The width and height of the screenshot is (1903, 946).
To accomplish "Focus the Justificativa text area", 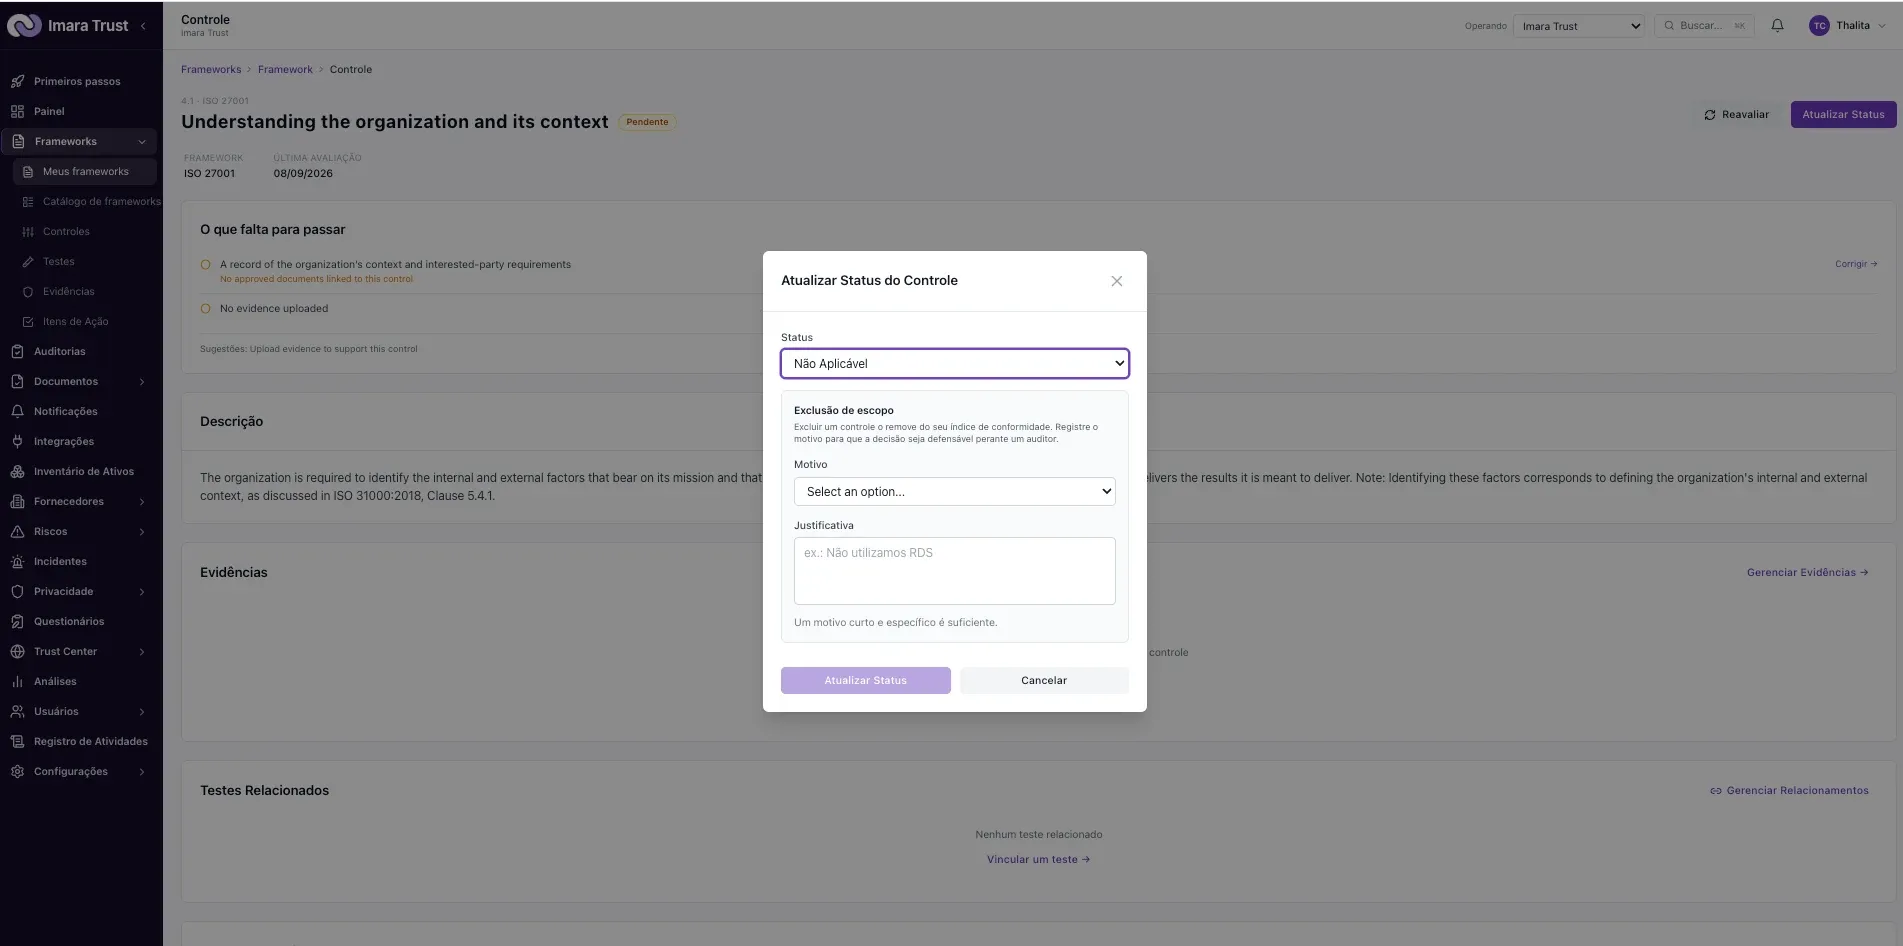I will coord(955,571).
